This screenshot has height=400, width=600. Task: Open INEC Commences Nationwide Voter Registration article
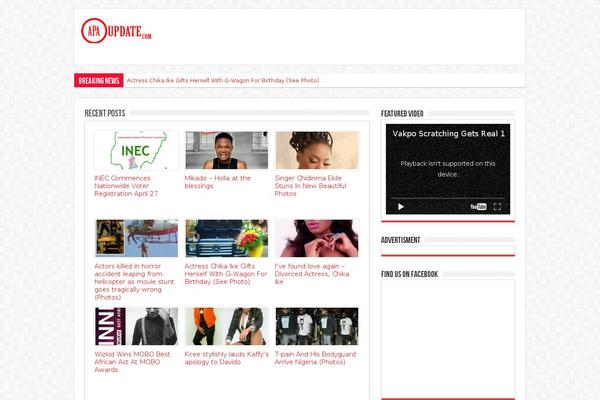pyautogui.click(x=126, y=186)
